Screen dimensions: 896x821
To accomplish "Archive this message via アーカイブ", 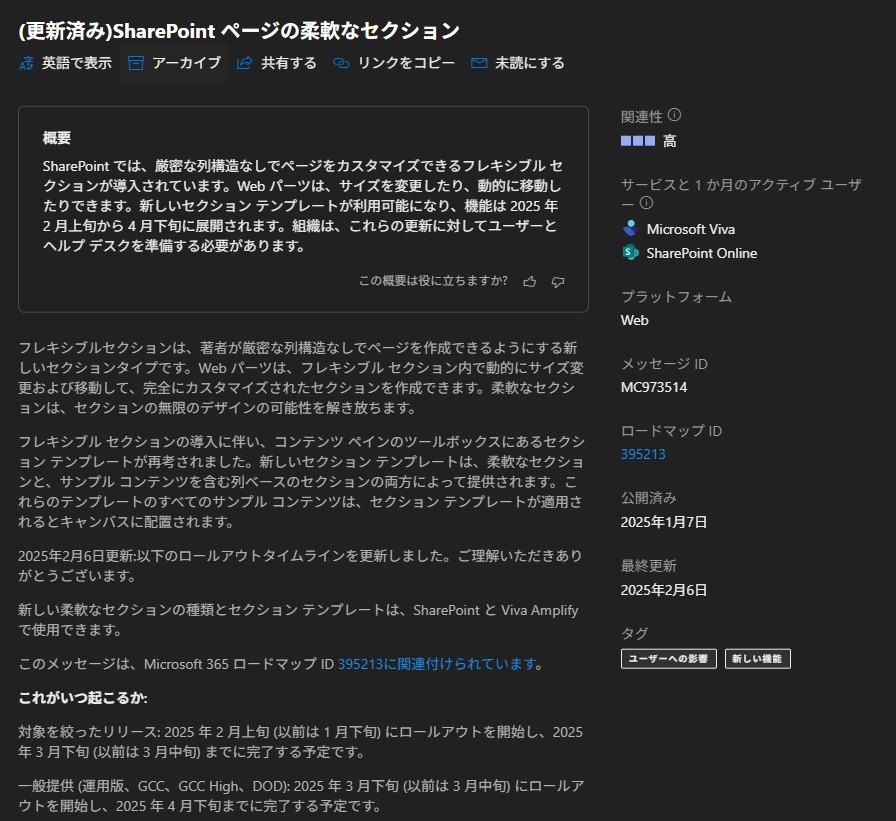I will click(x=175, y=63).
